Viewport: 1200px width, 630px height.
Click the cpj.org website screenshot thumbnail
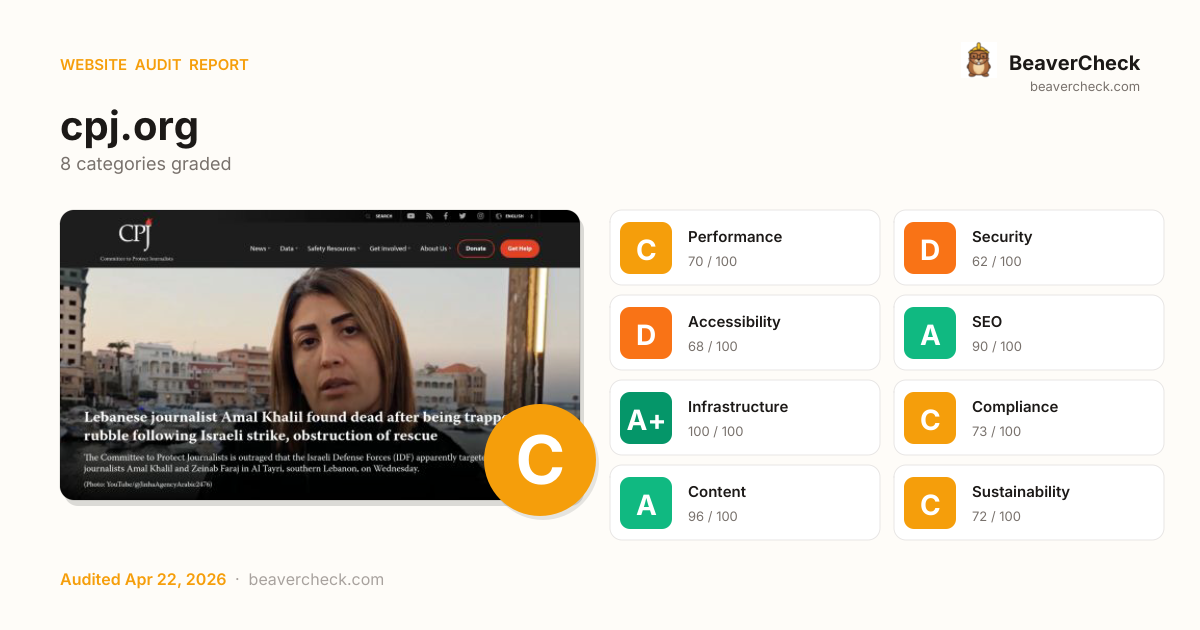point(320,355)
